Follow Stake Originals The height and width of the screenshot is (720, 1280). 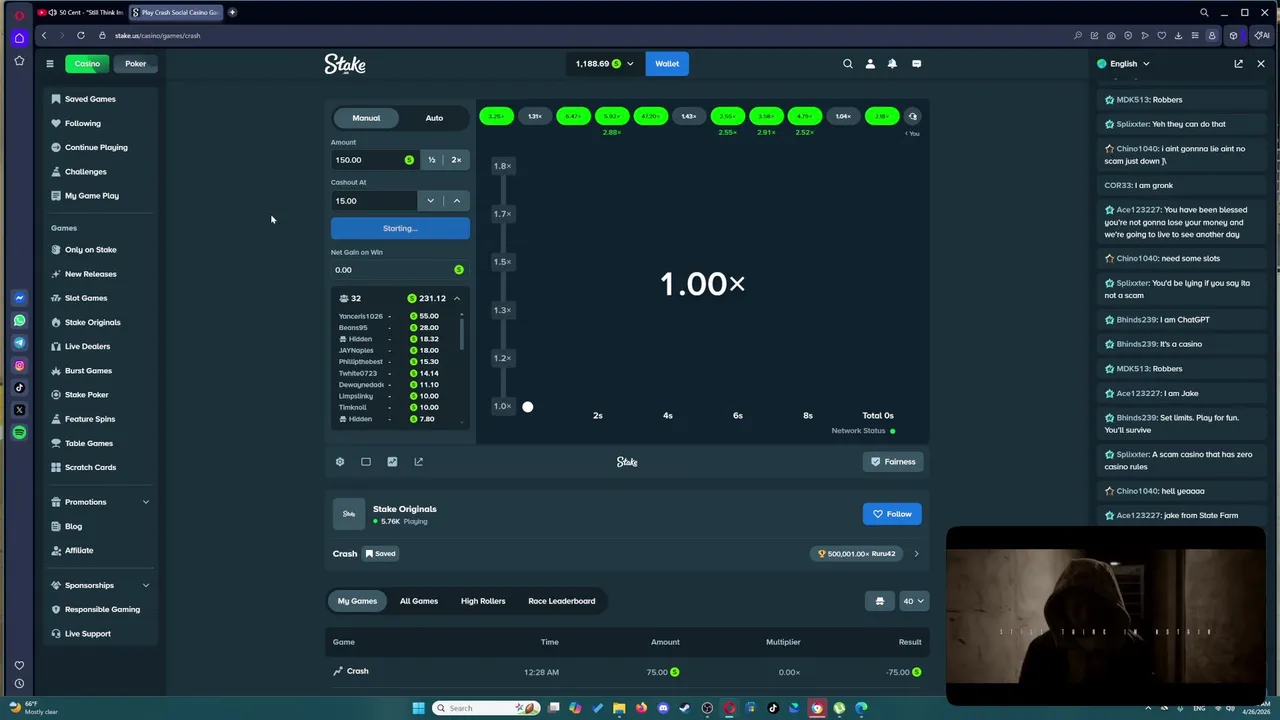892,514
